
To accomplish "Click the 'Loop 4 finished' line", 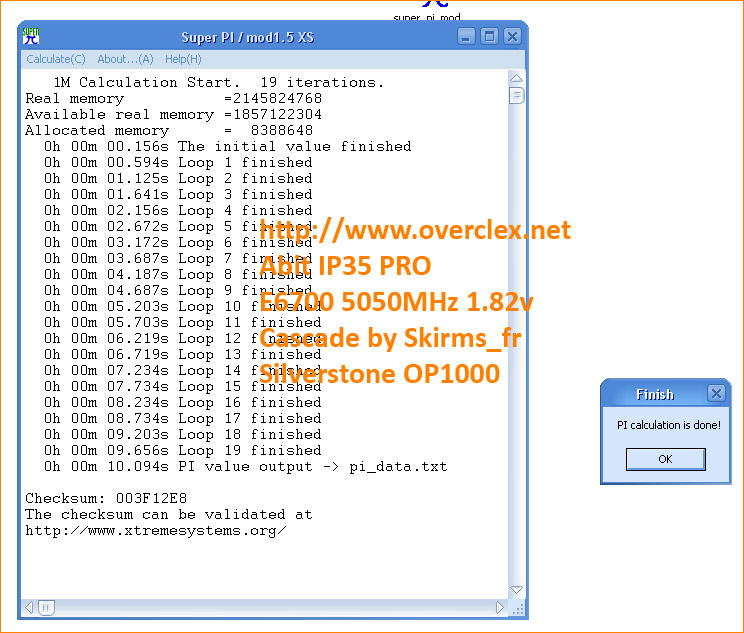I will [178, 211].
